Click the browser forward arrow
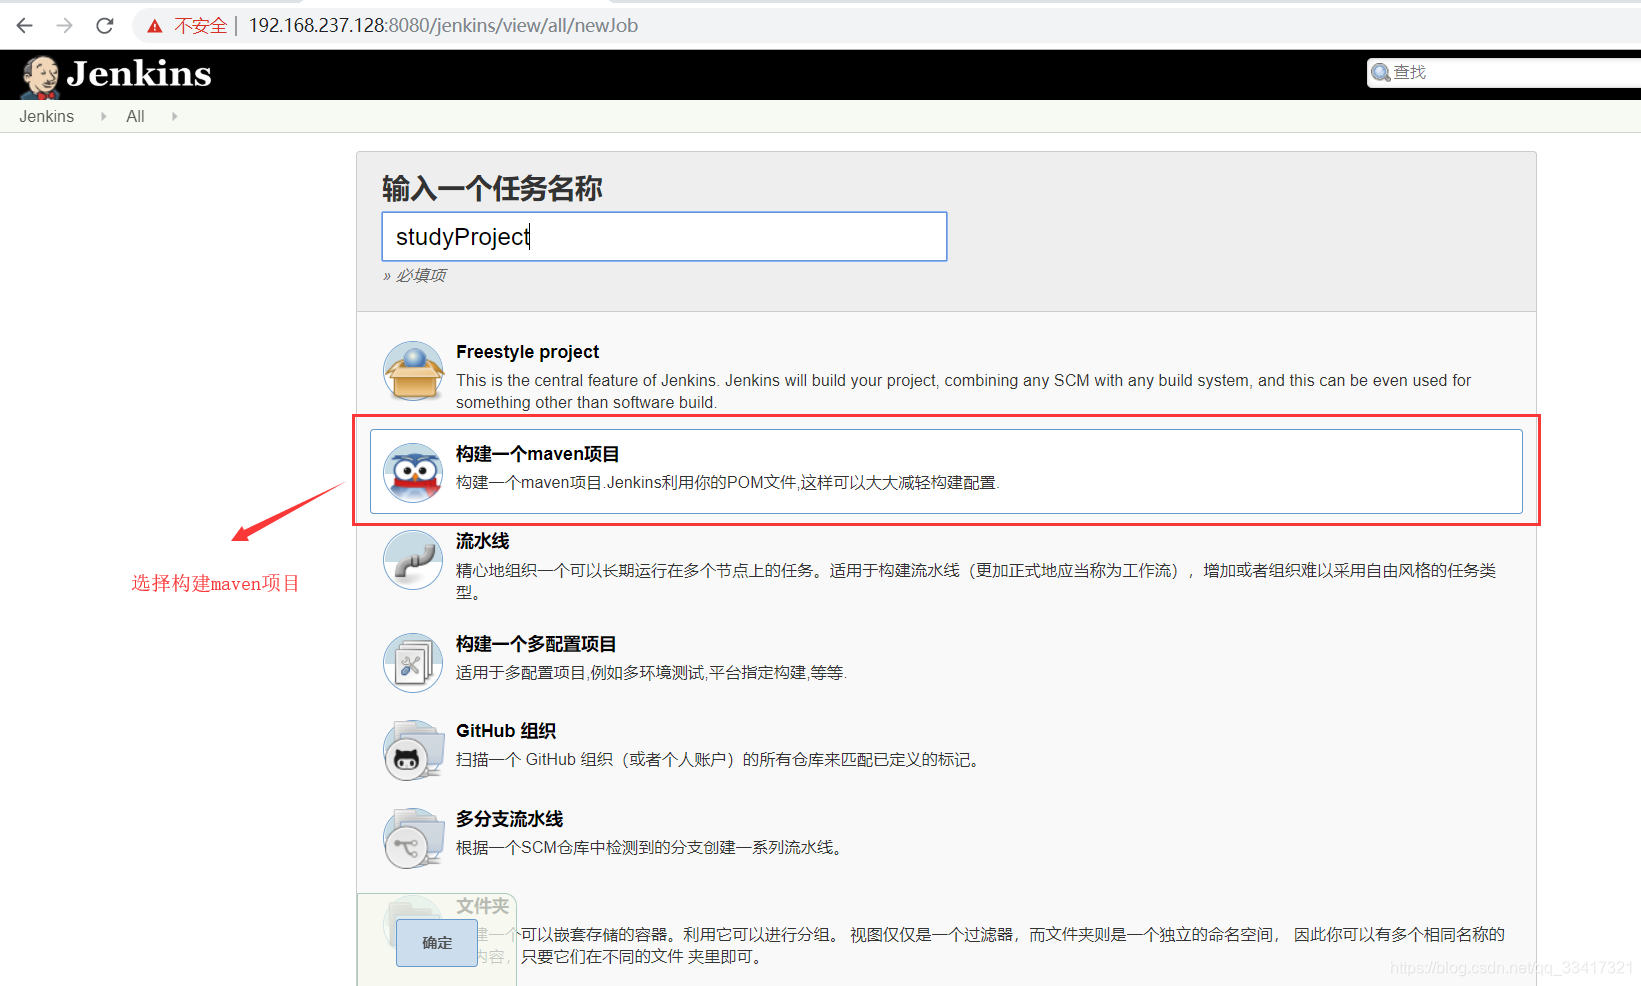 point(65,25)
